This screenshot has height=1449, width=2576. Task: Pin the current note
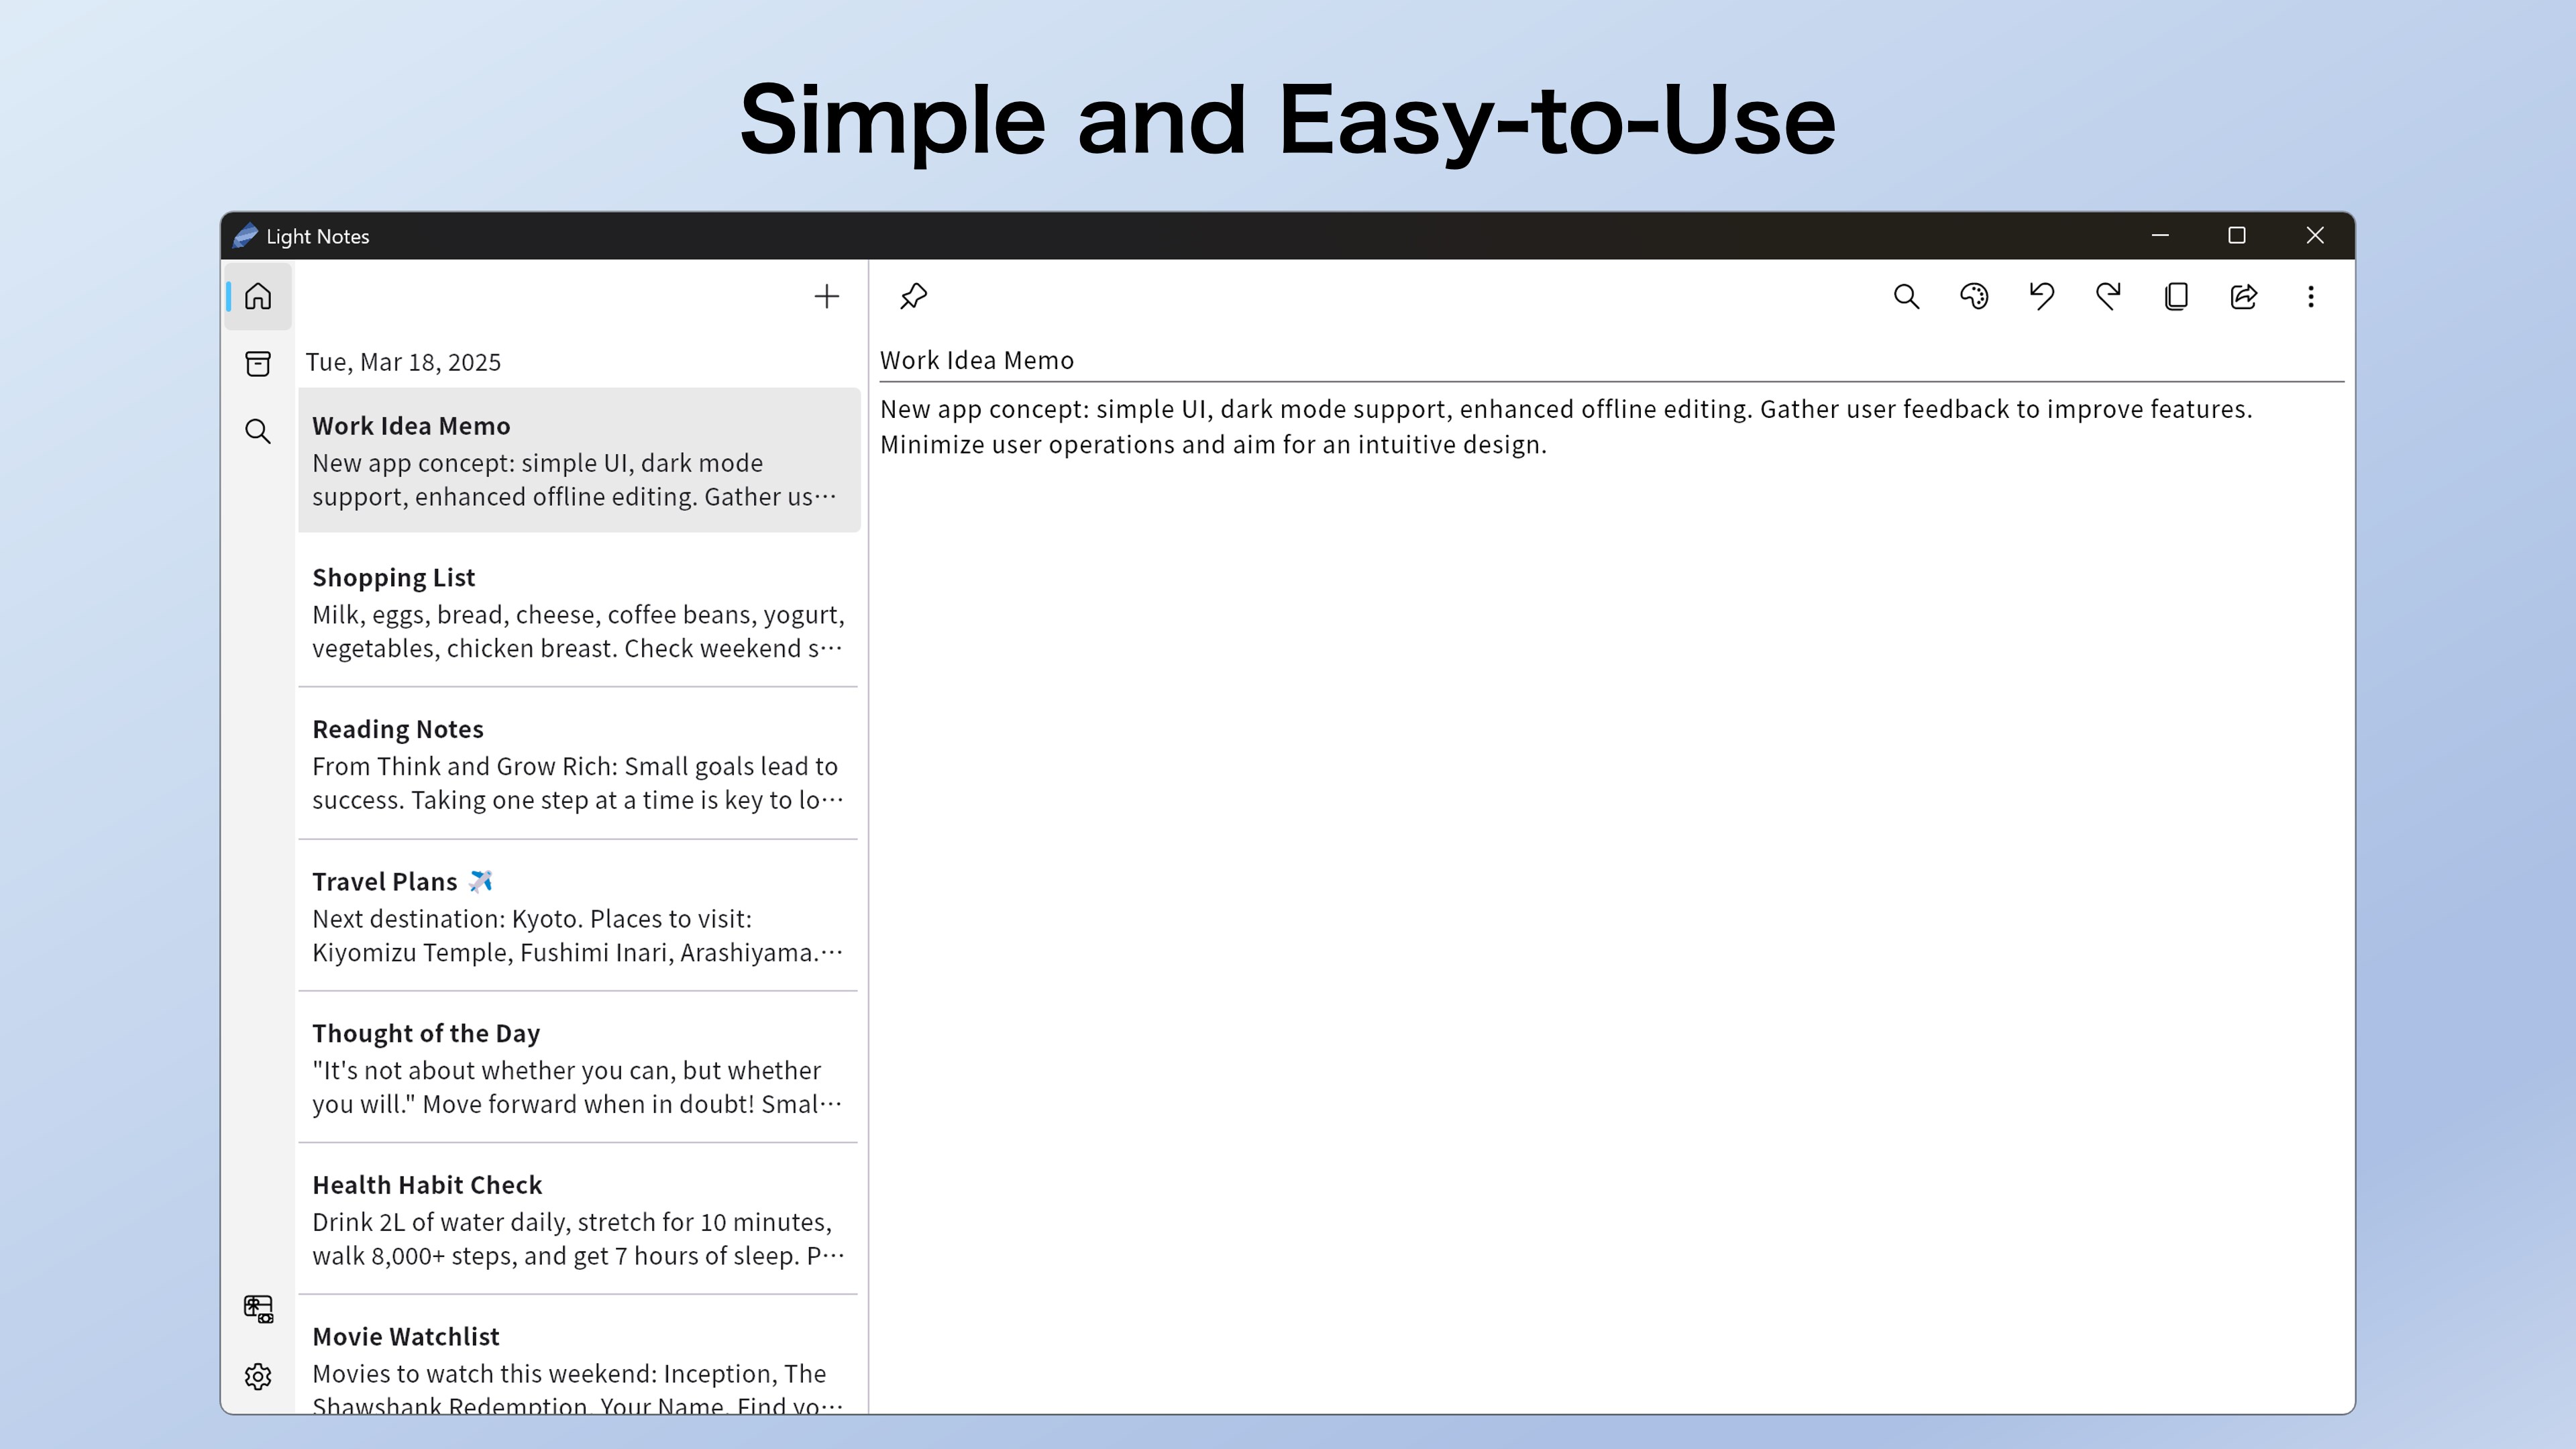coord(913,296)
